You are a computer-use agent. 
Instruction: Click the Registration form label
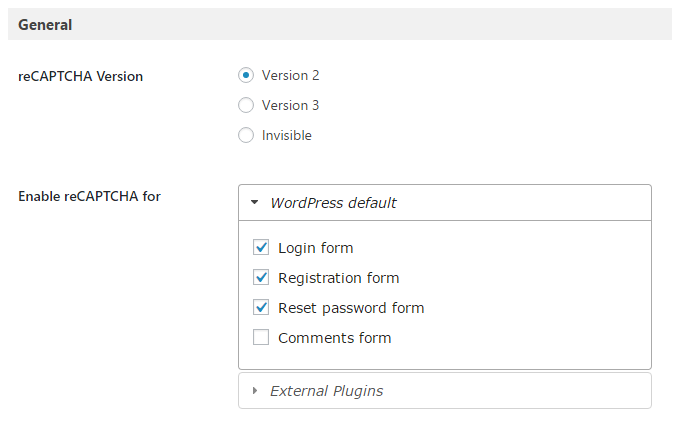[x=339, y=278]
